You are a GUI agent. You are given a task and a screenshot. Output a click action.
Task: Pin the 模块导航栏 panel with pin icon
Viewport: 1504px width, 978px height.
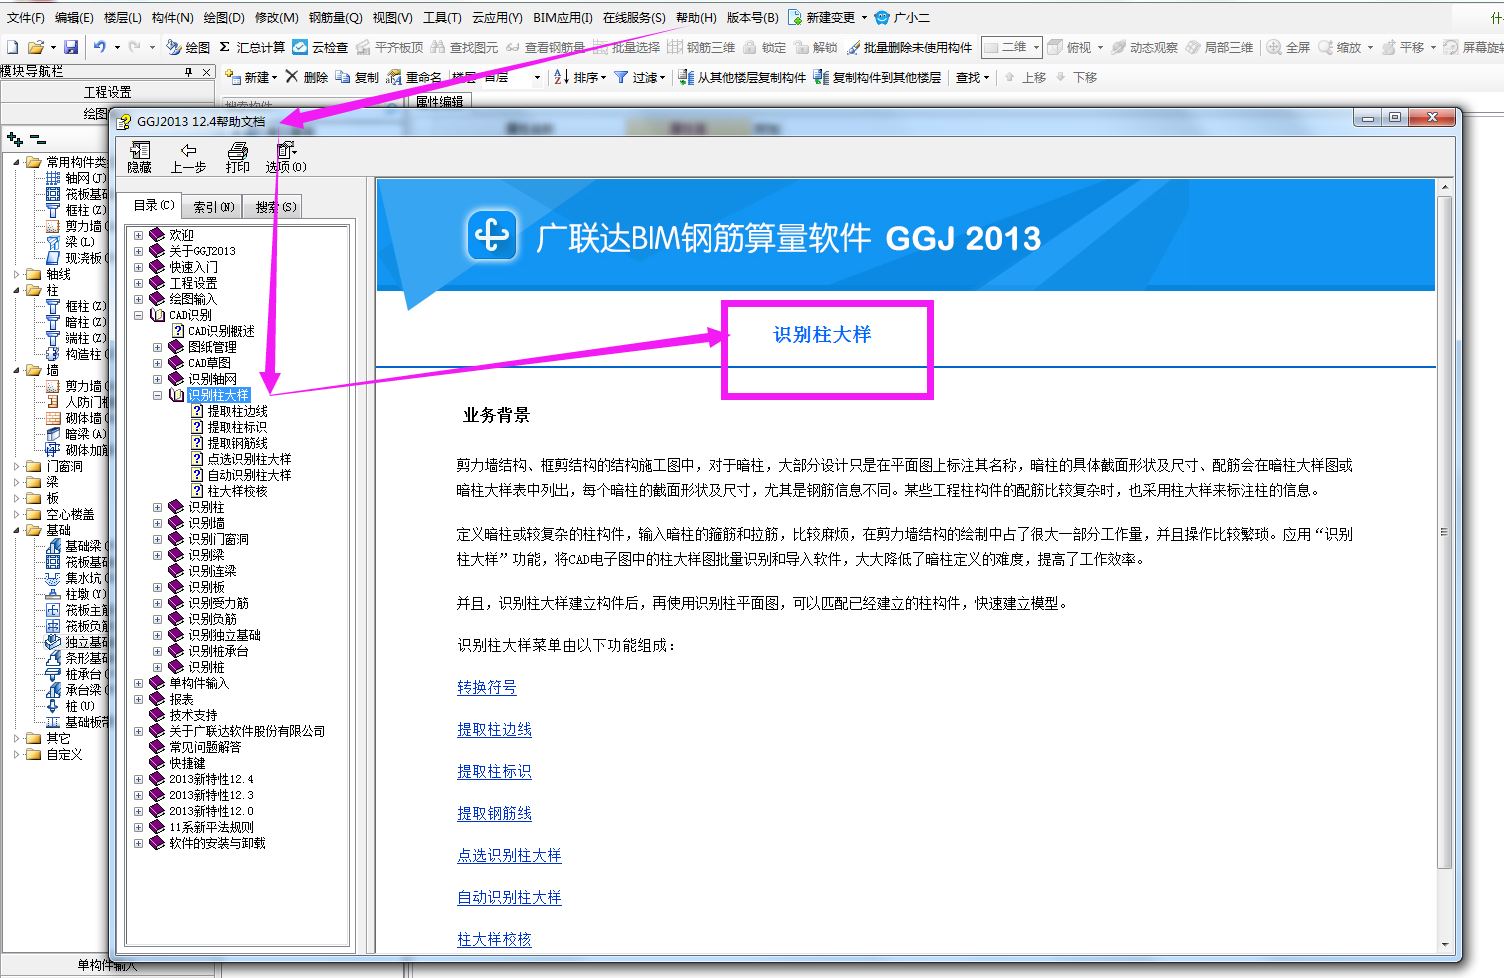pos(188,72)
